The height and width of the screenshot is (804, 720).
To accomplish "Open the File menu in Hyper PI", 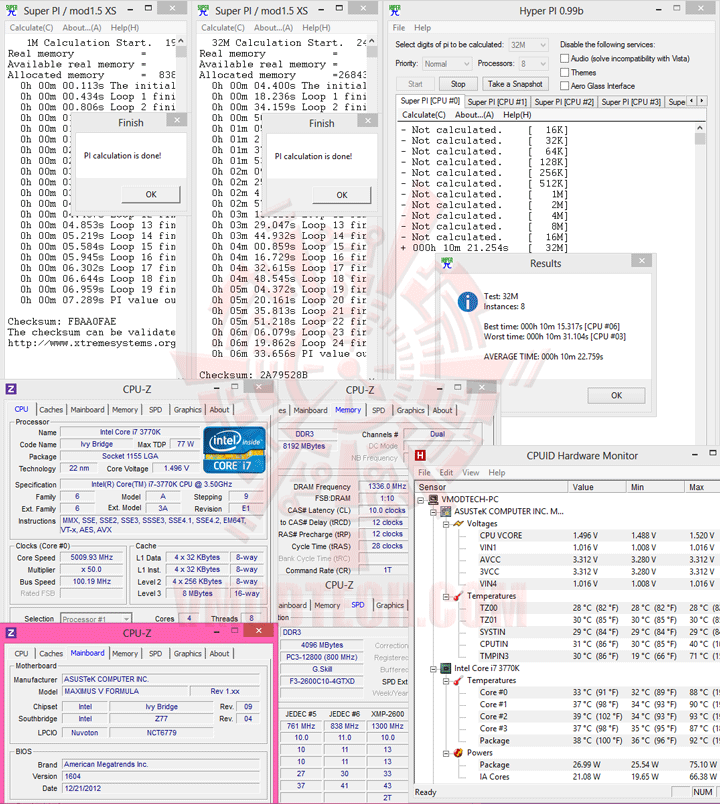I will pyautogui.click(x=398, y=28).
